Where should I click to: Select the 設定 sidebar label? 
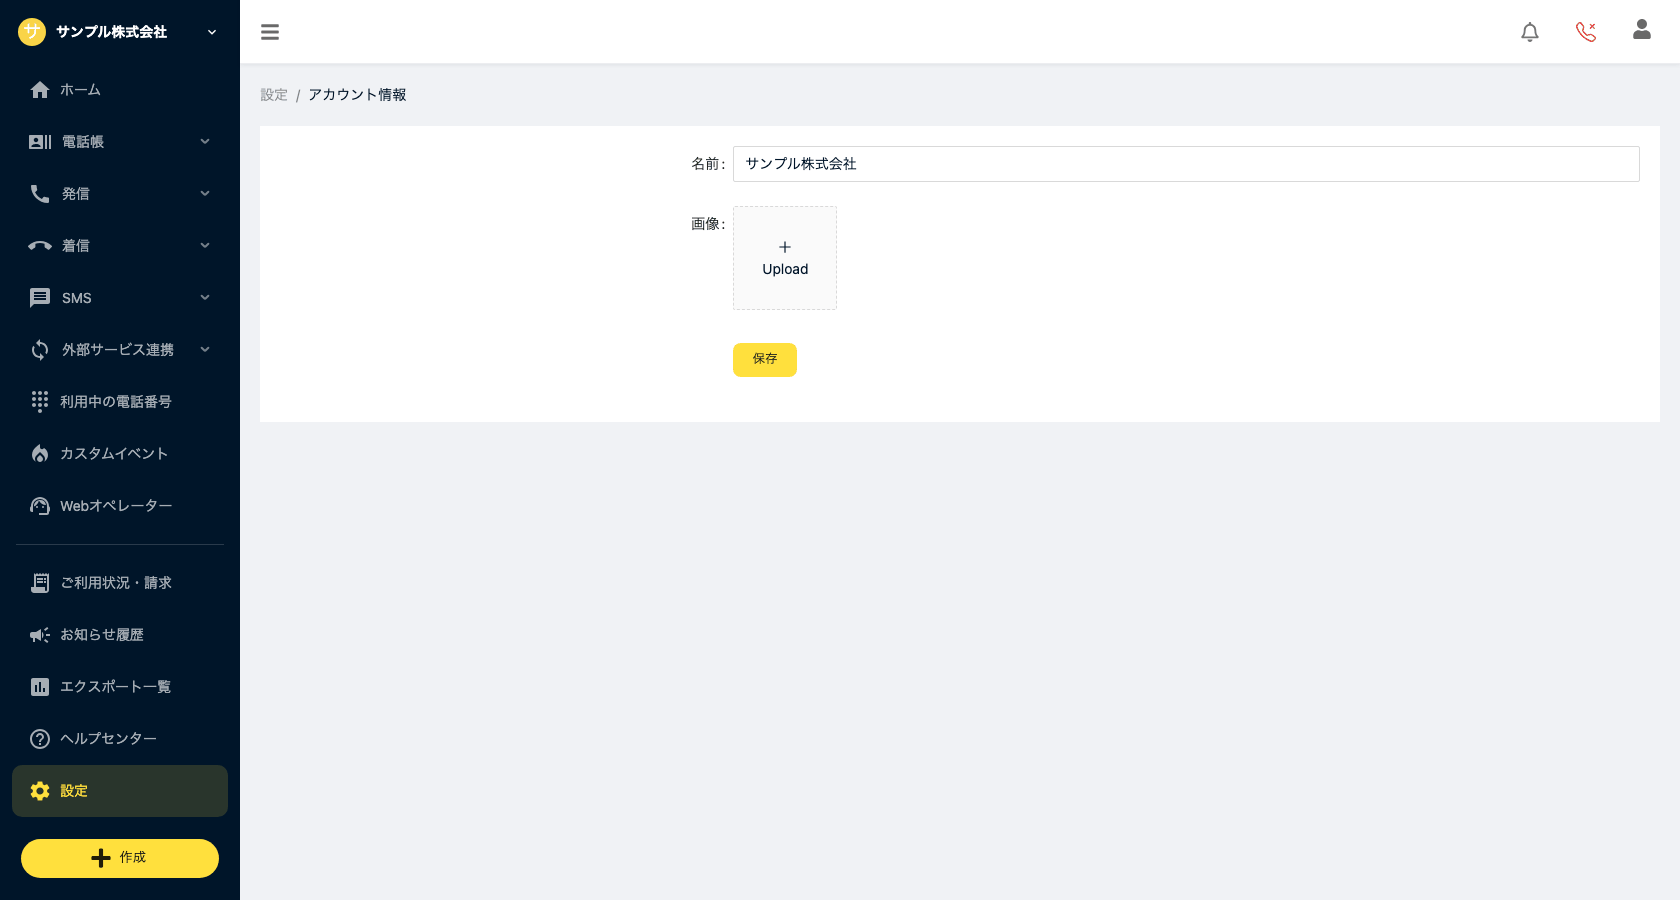click(74, 791)
